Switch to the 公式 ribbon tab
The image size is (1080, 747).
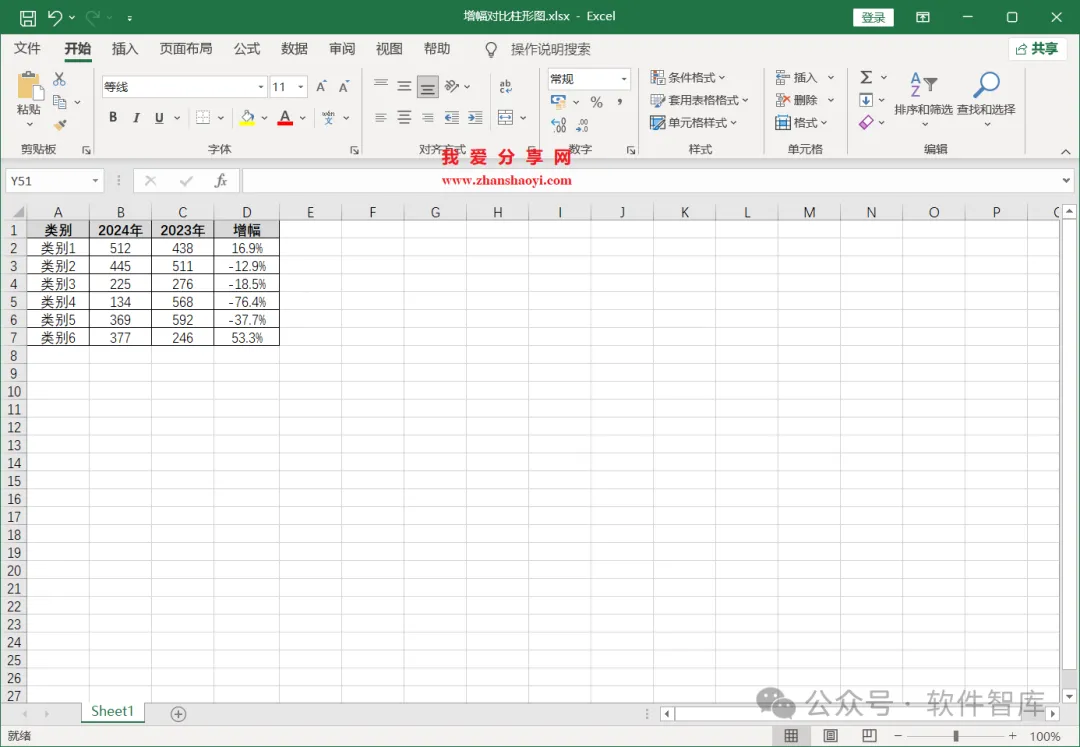pyautogui.click(x=247, y=49)
